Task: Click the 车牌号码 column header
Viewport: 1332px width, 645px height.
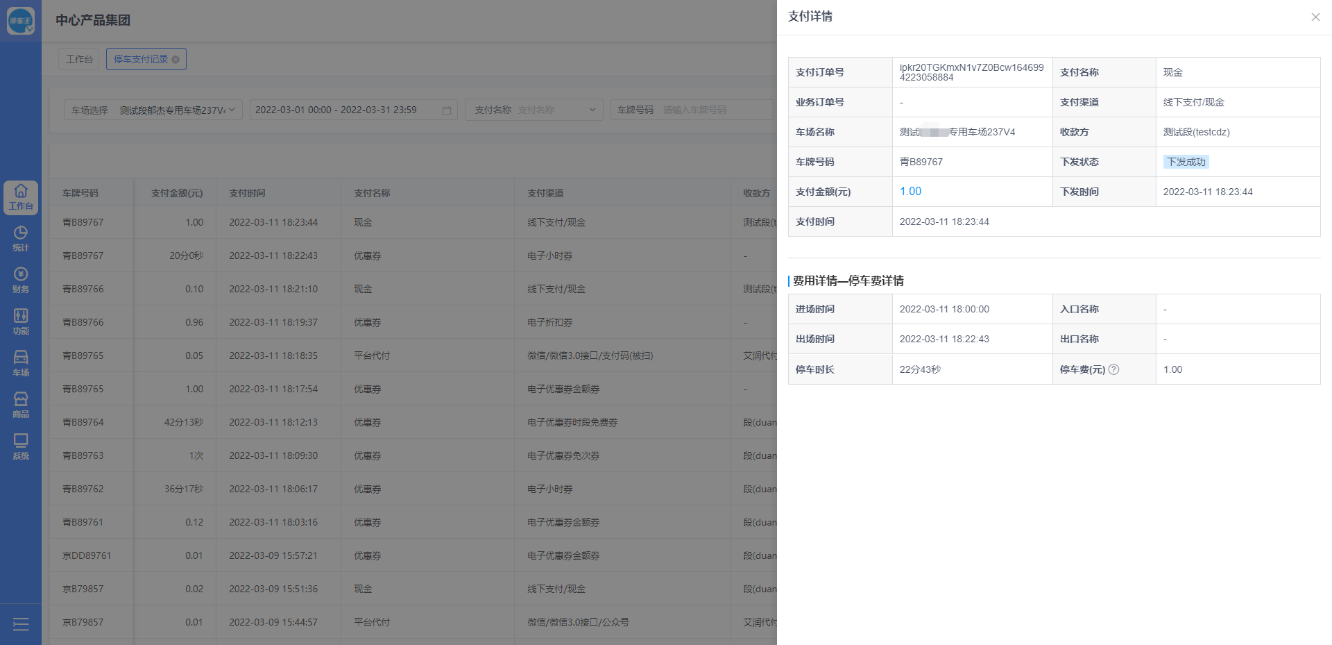Action: coord(81,193)
